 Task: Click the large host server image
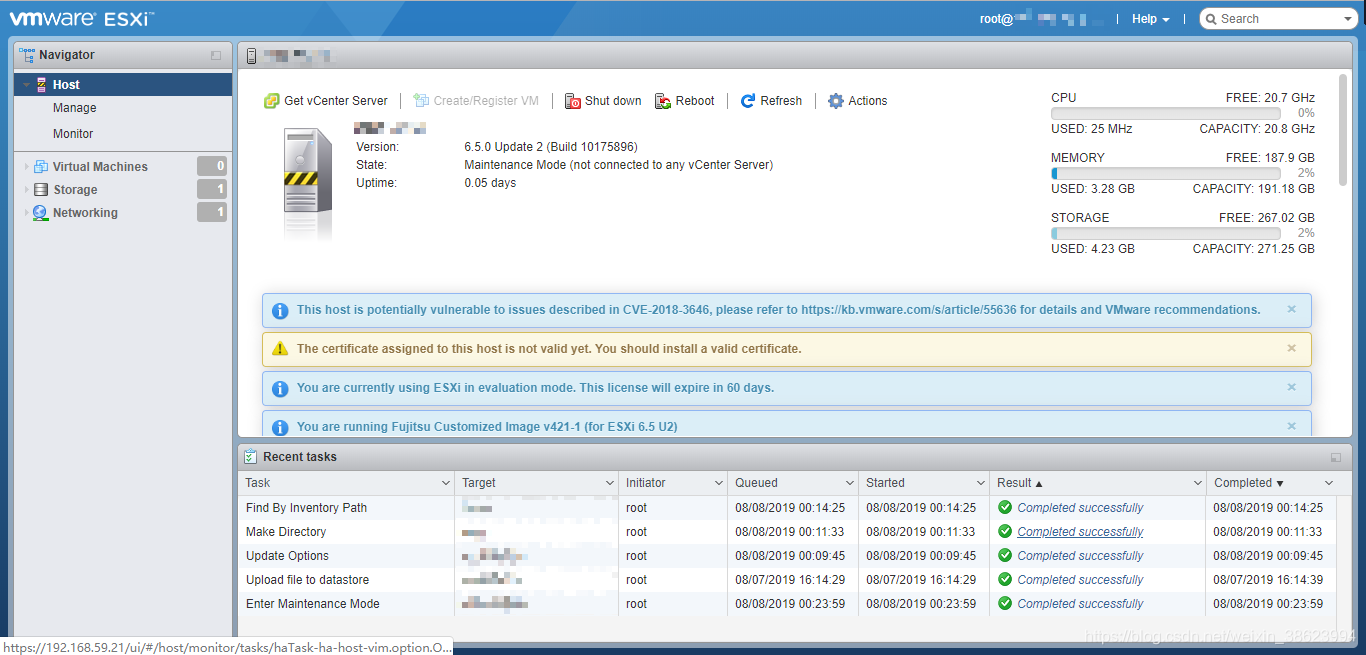click(x=307, y=182)
